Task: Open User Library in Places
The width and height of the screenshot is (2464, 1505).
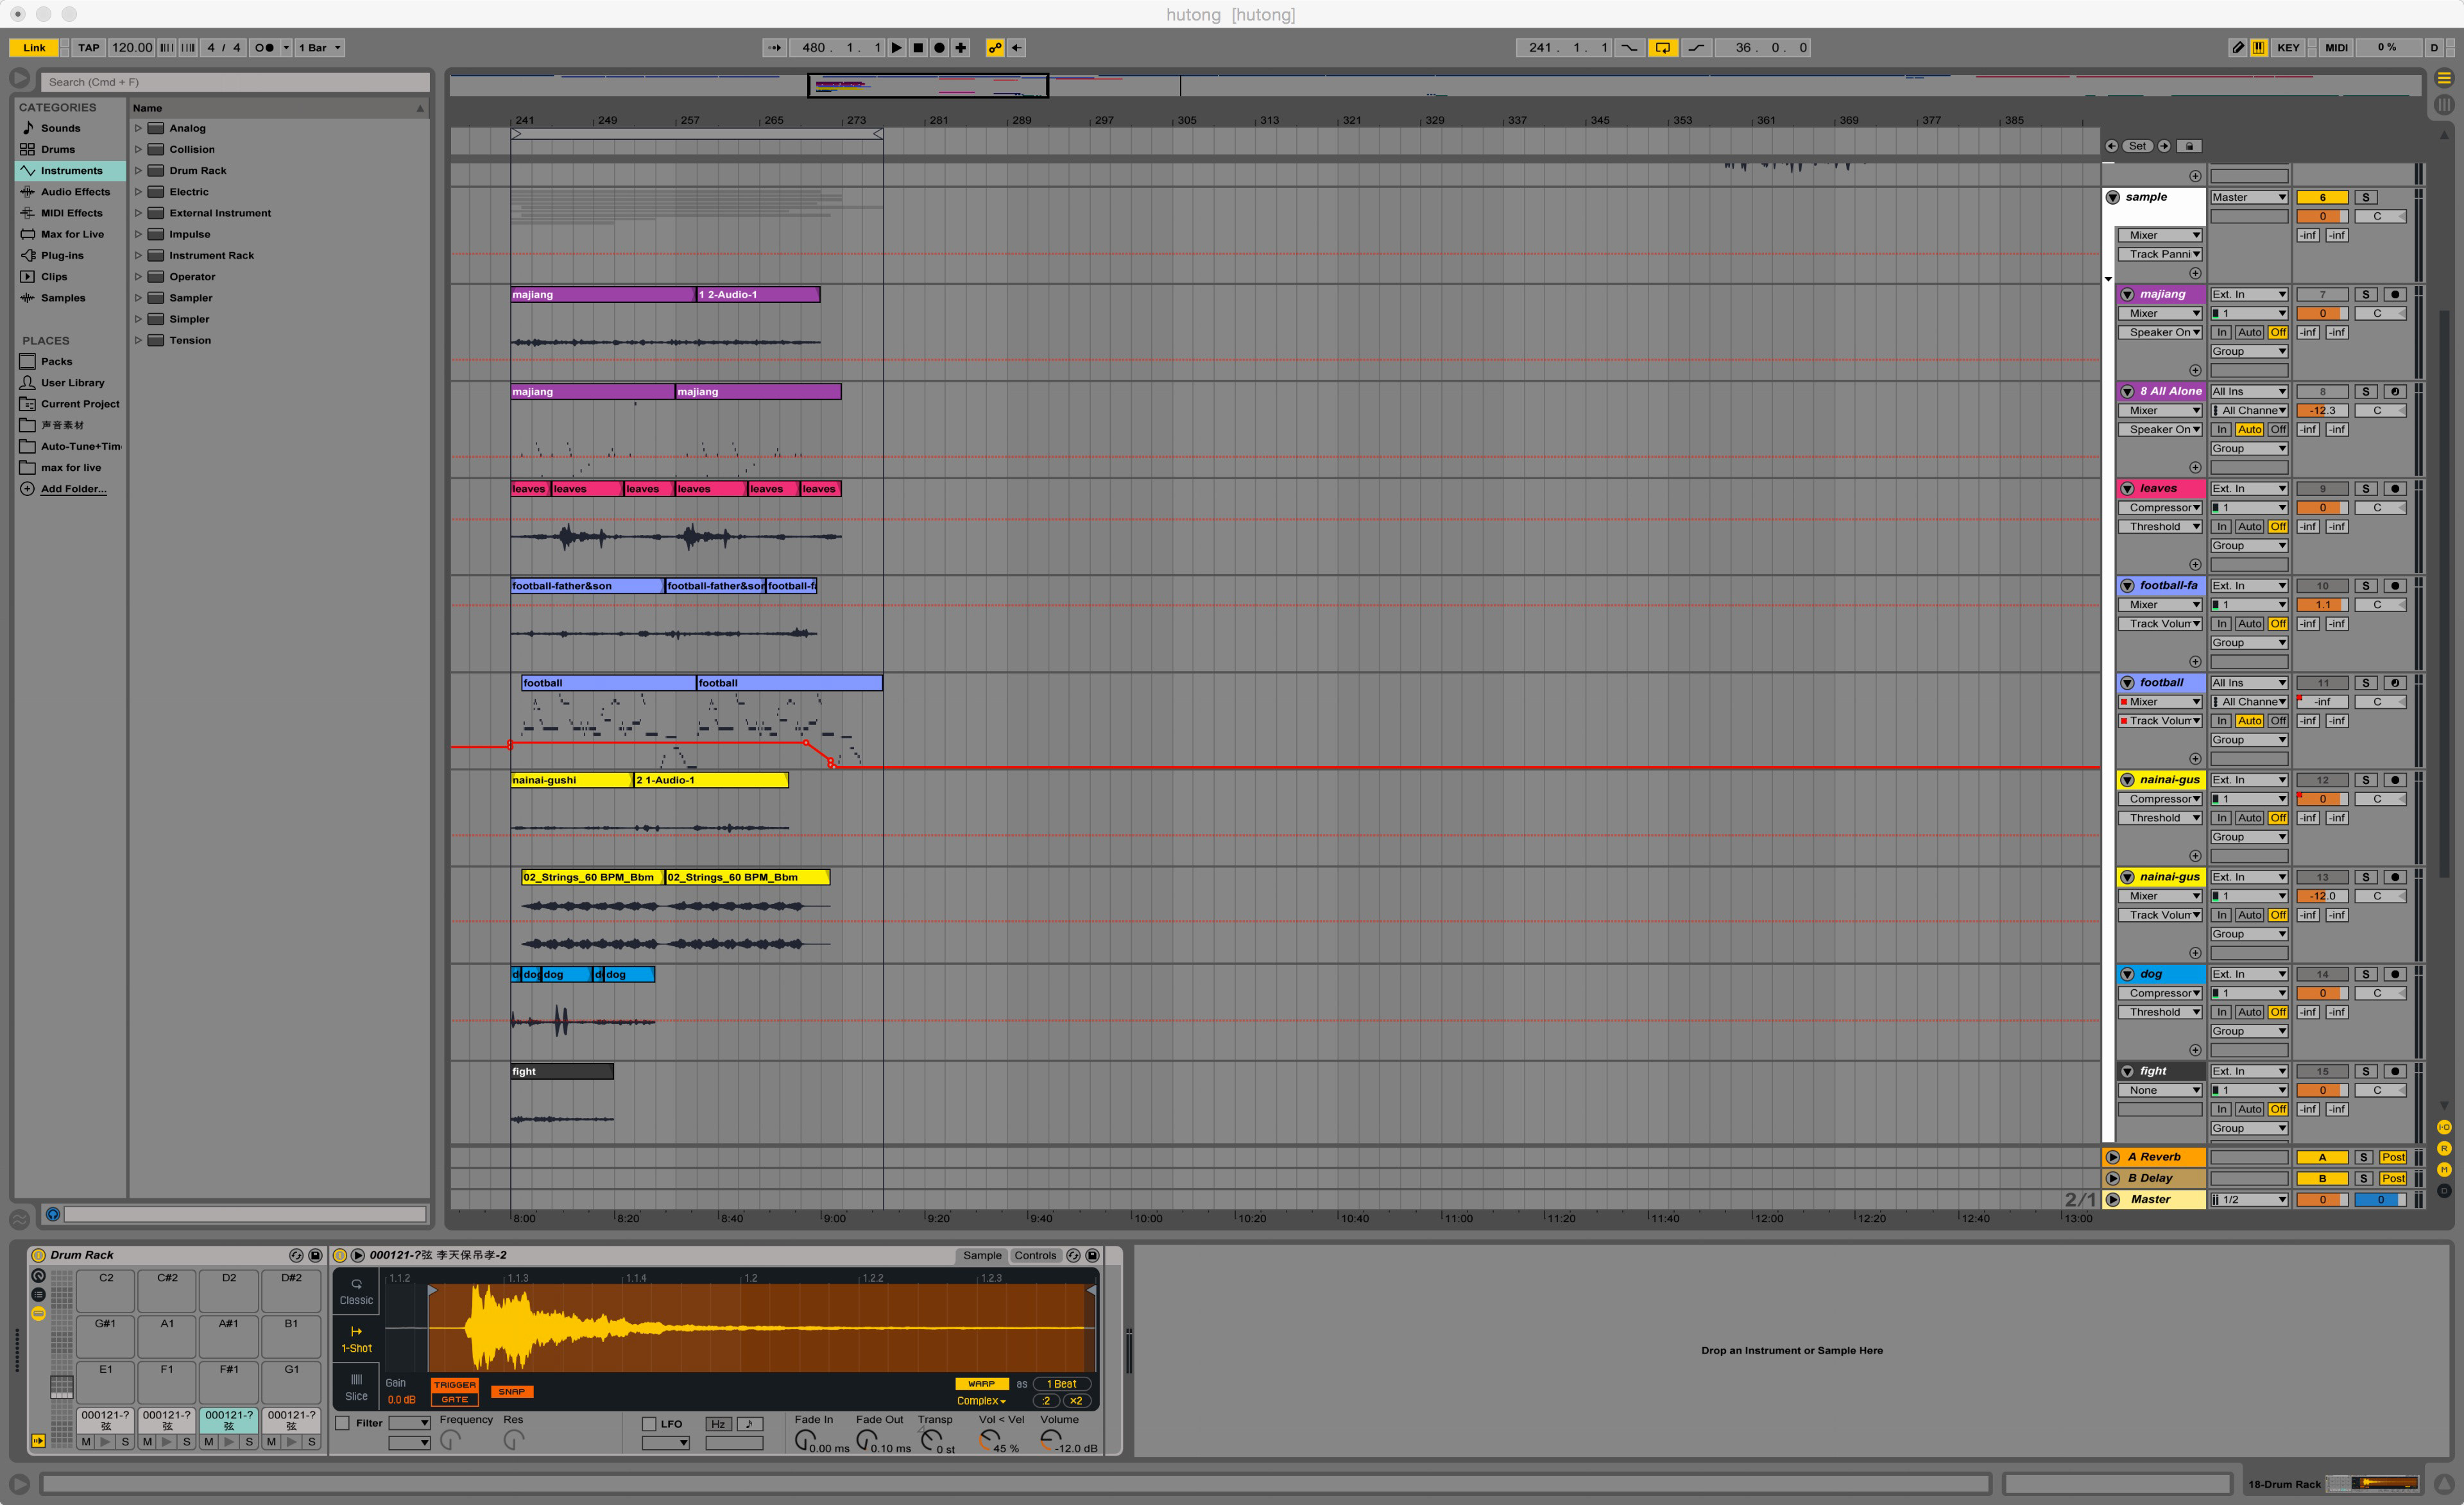Action: tap(72, 382)
